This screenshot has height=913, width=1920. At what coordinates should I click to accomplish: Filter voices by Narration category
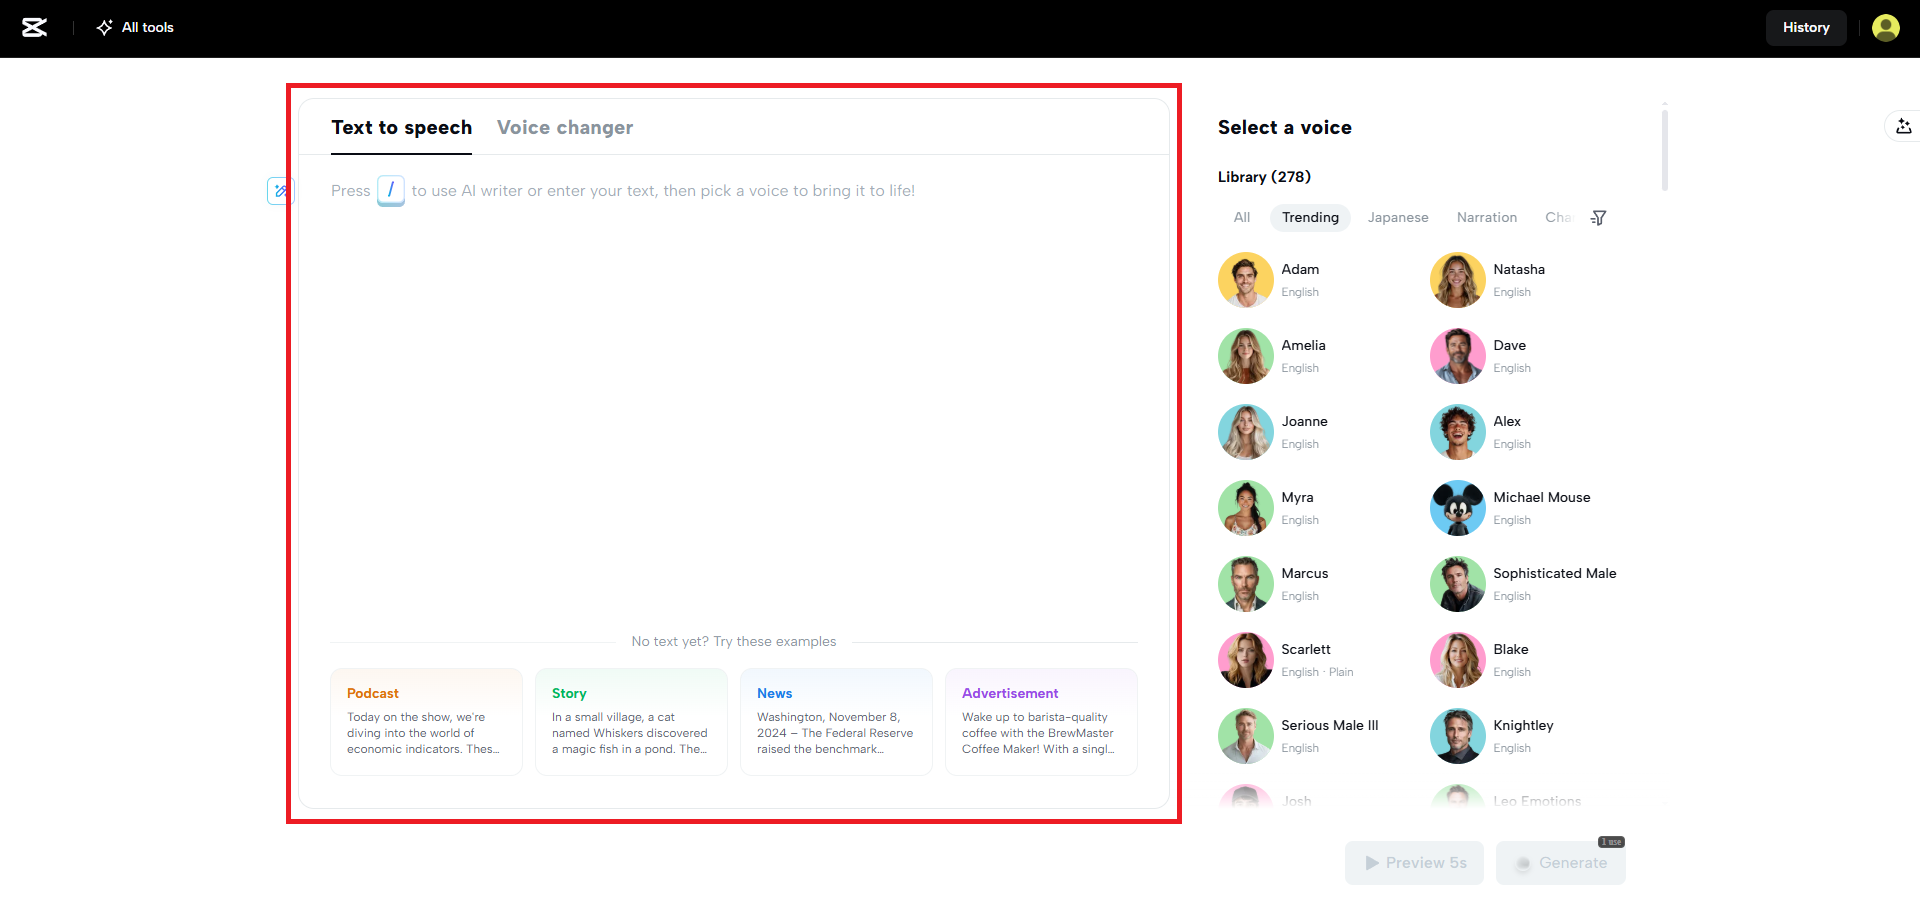tap(1486, 218)
